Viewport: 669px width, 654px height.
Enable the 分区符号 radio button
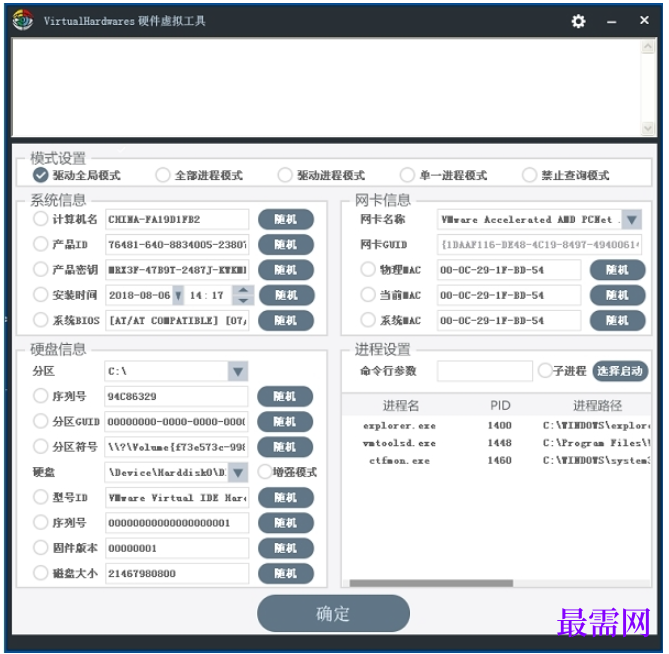pyautogui.click(x=41, y=447)
